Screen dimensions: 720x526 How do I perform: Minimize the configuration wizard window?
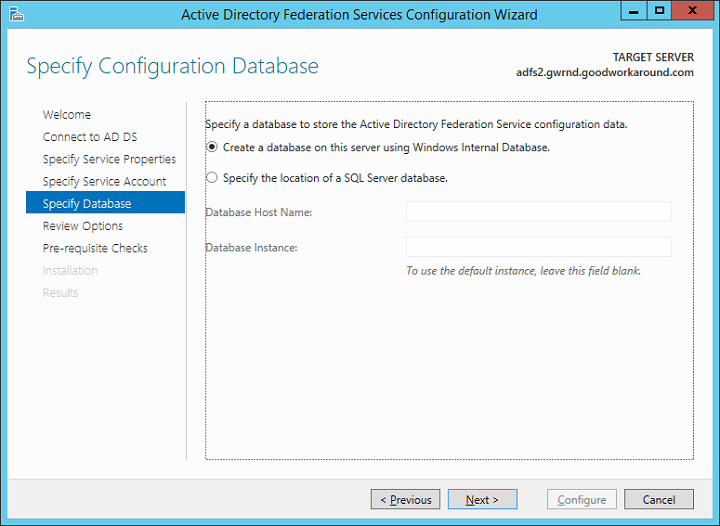click(633, 12)
